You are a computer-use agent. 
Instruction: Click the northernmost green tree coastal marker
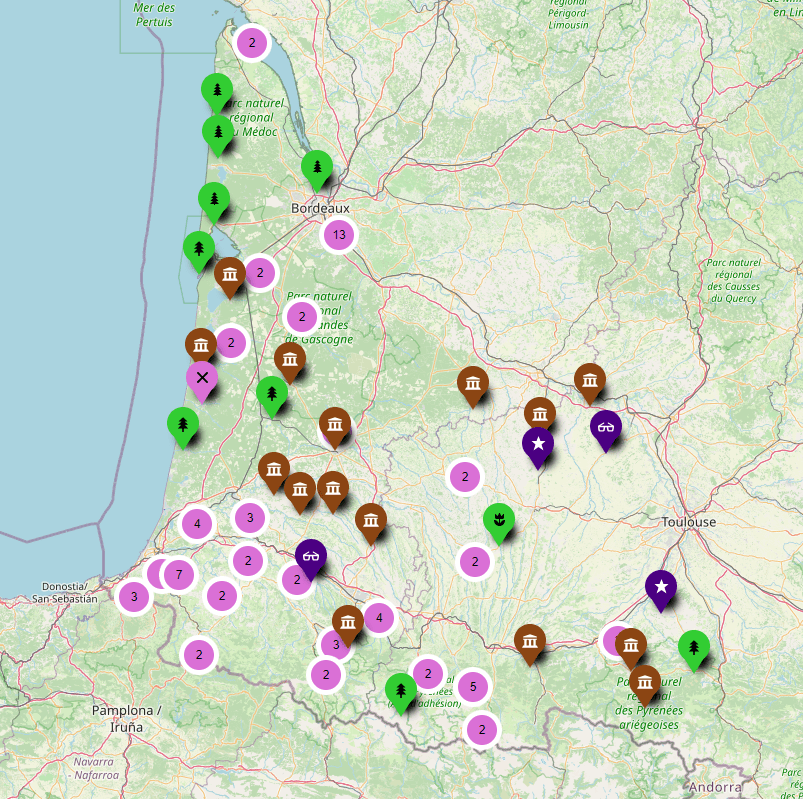click(217, 91)
